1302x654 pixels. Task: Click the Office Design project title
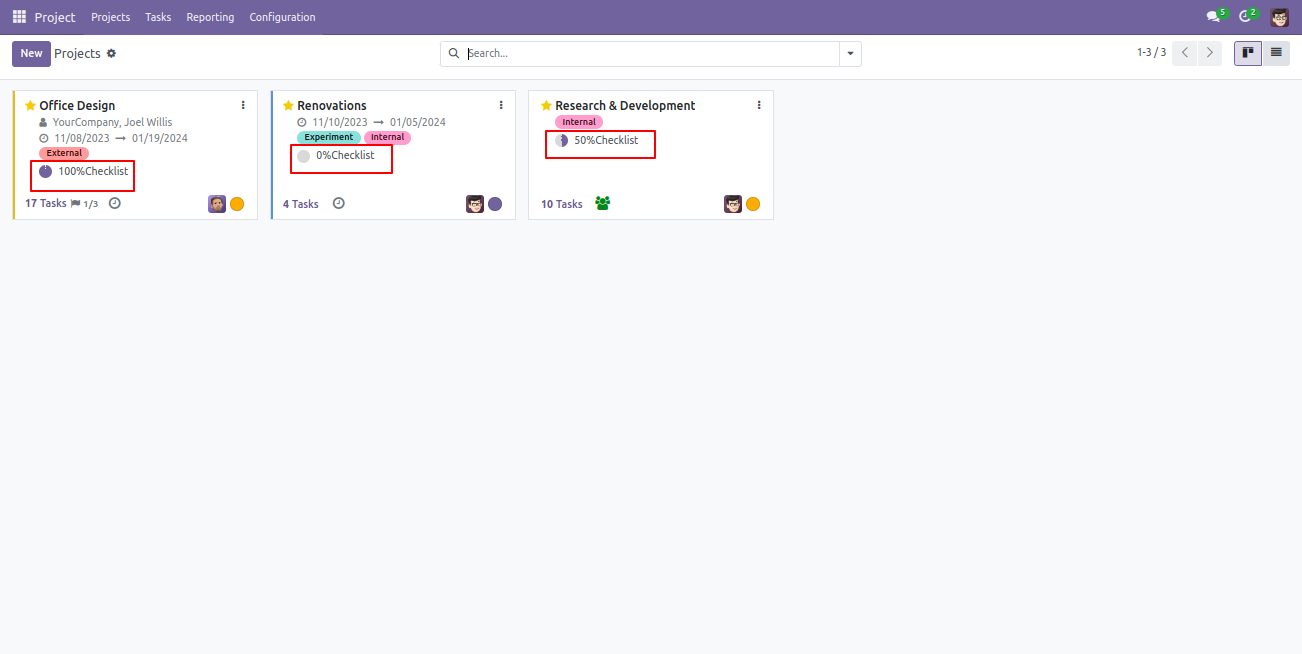(x=77, y=105)
